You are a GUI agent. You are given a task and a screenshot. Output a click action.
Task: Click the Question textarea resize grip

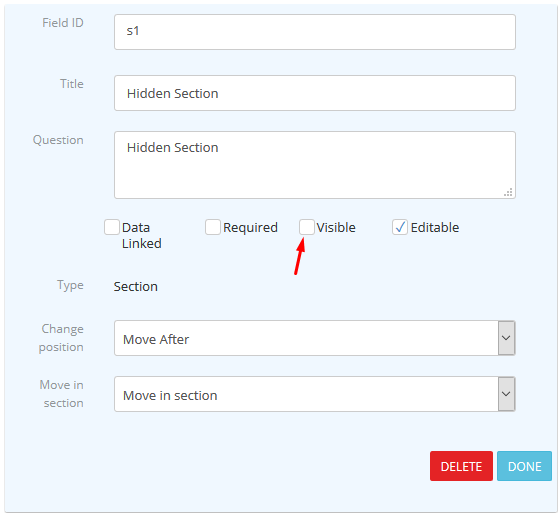[508, 192]
